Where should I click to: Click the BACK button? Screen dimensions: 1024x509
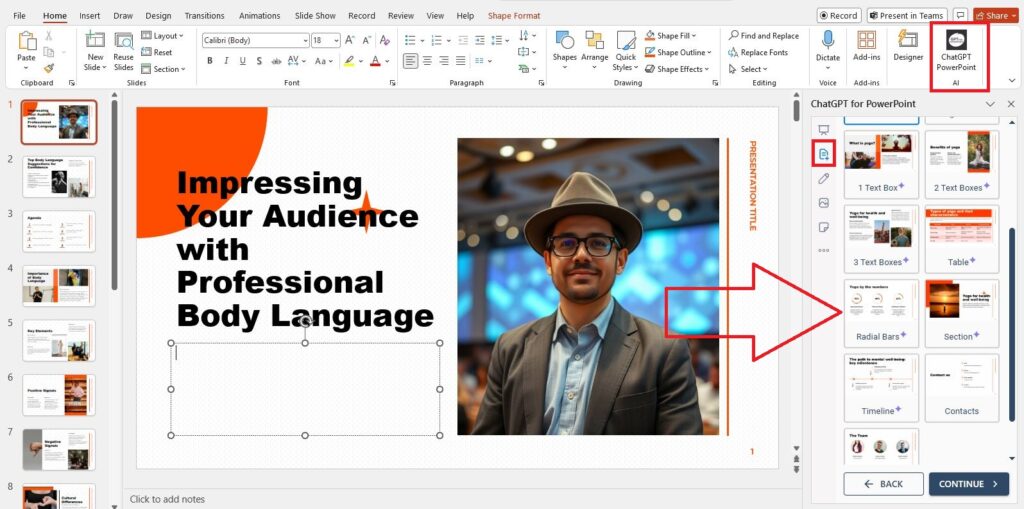point(883,484)
